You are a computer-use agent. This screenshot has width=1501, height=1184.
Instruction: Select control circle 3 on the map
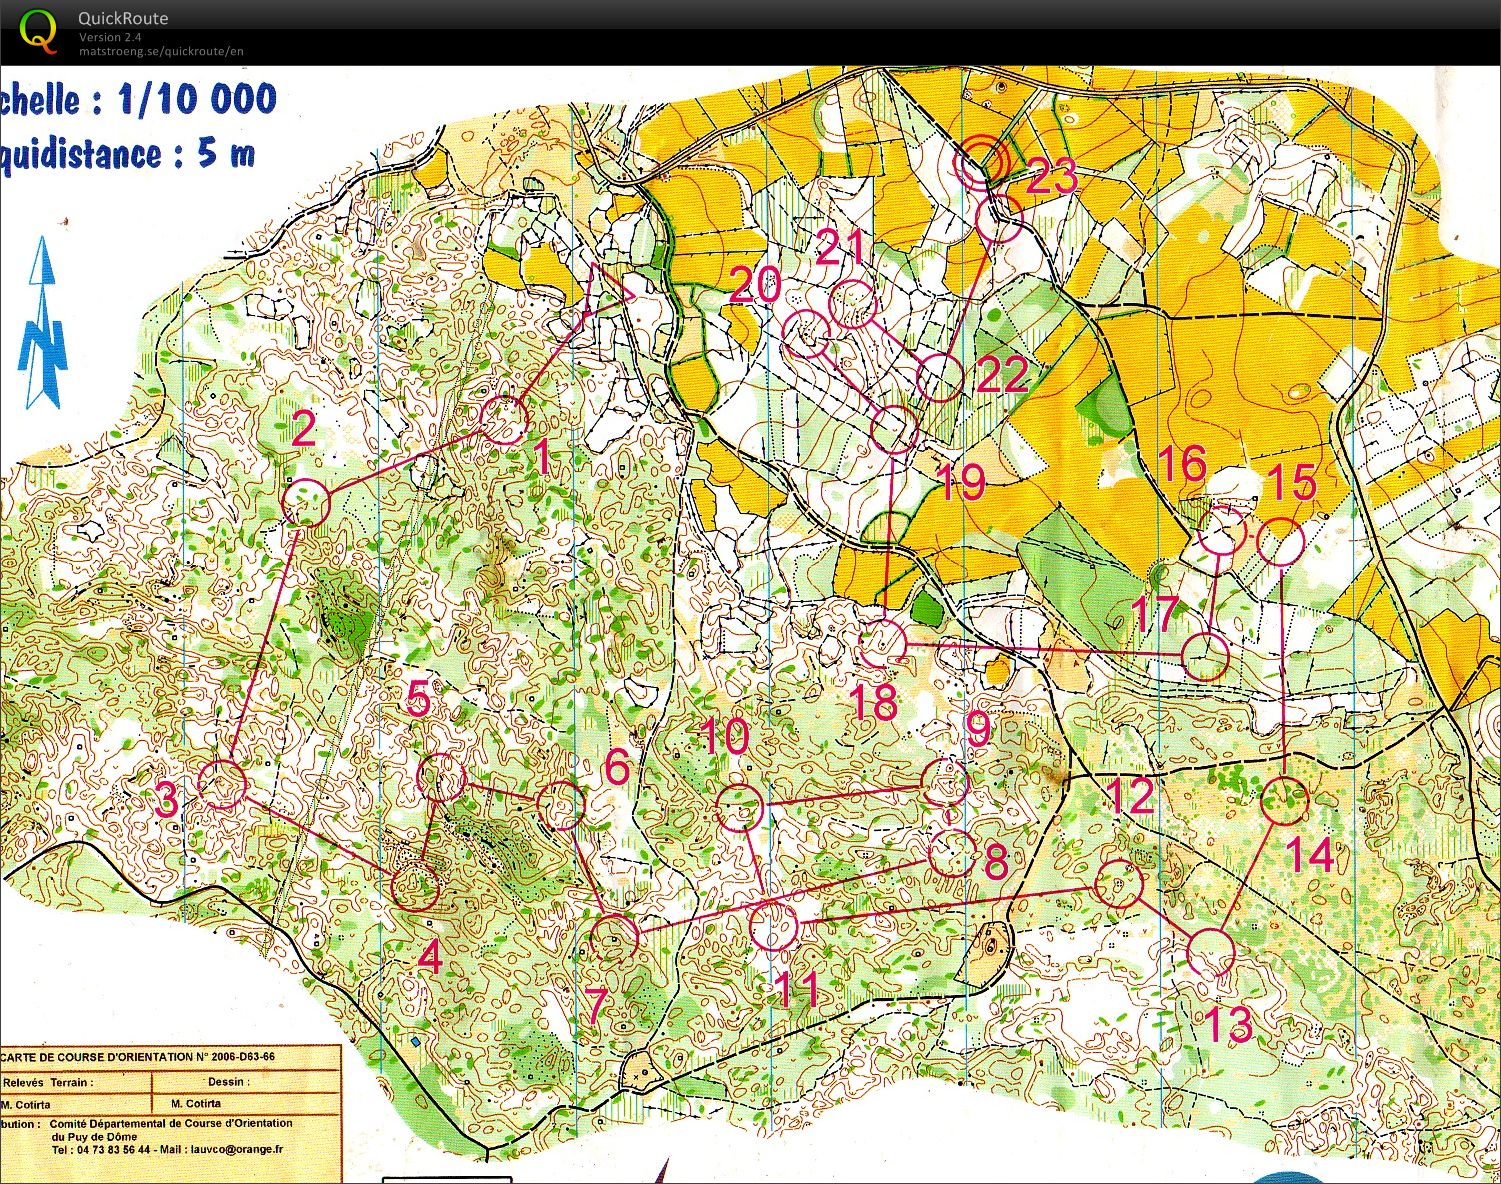point(222,784)
